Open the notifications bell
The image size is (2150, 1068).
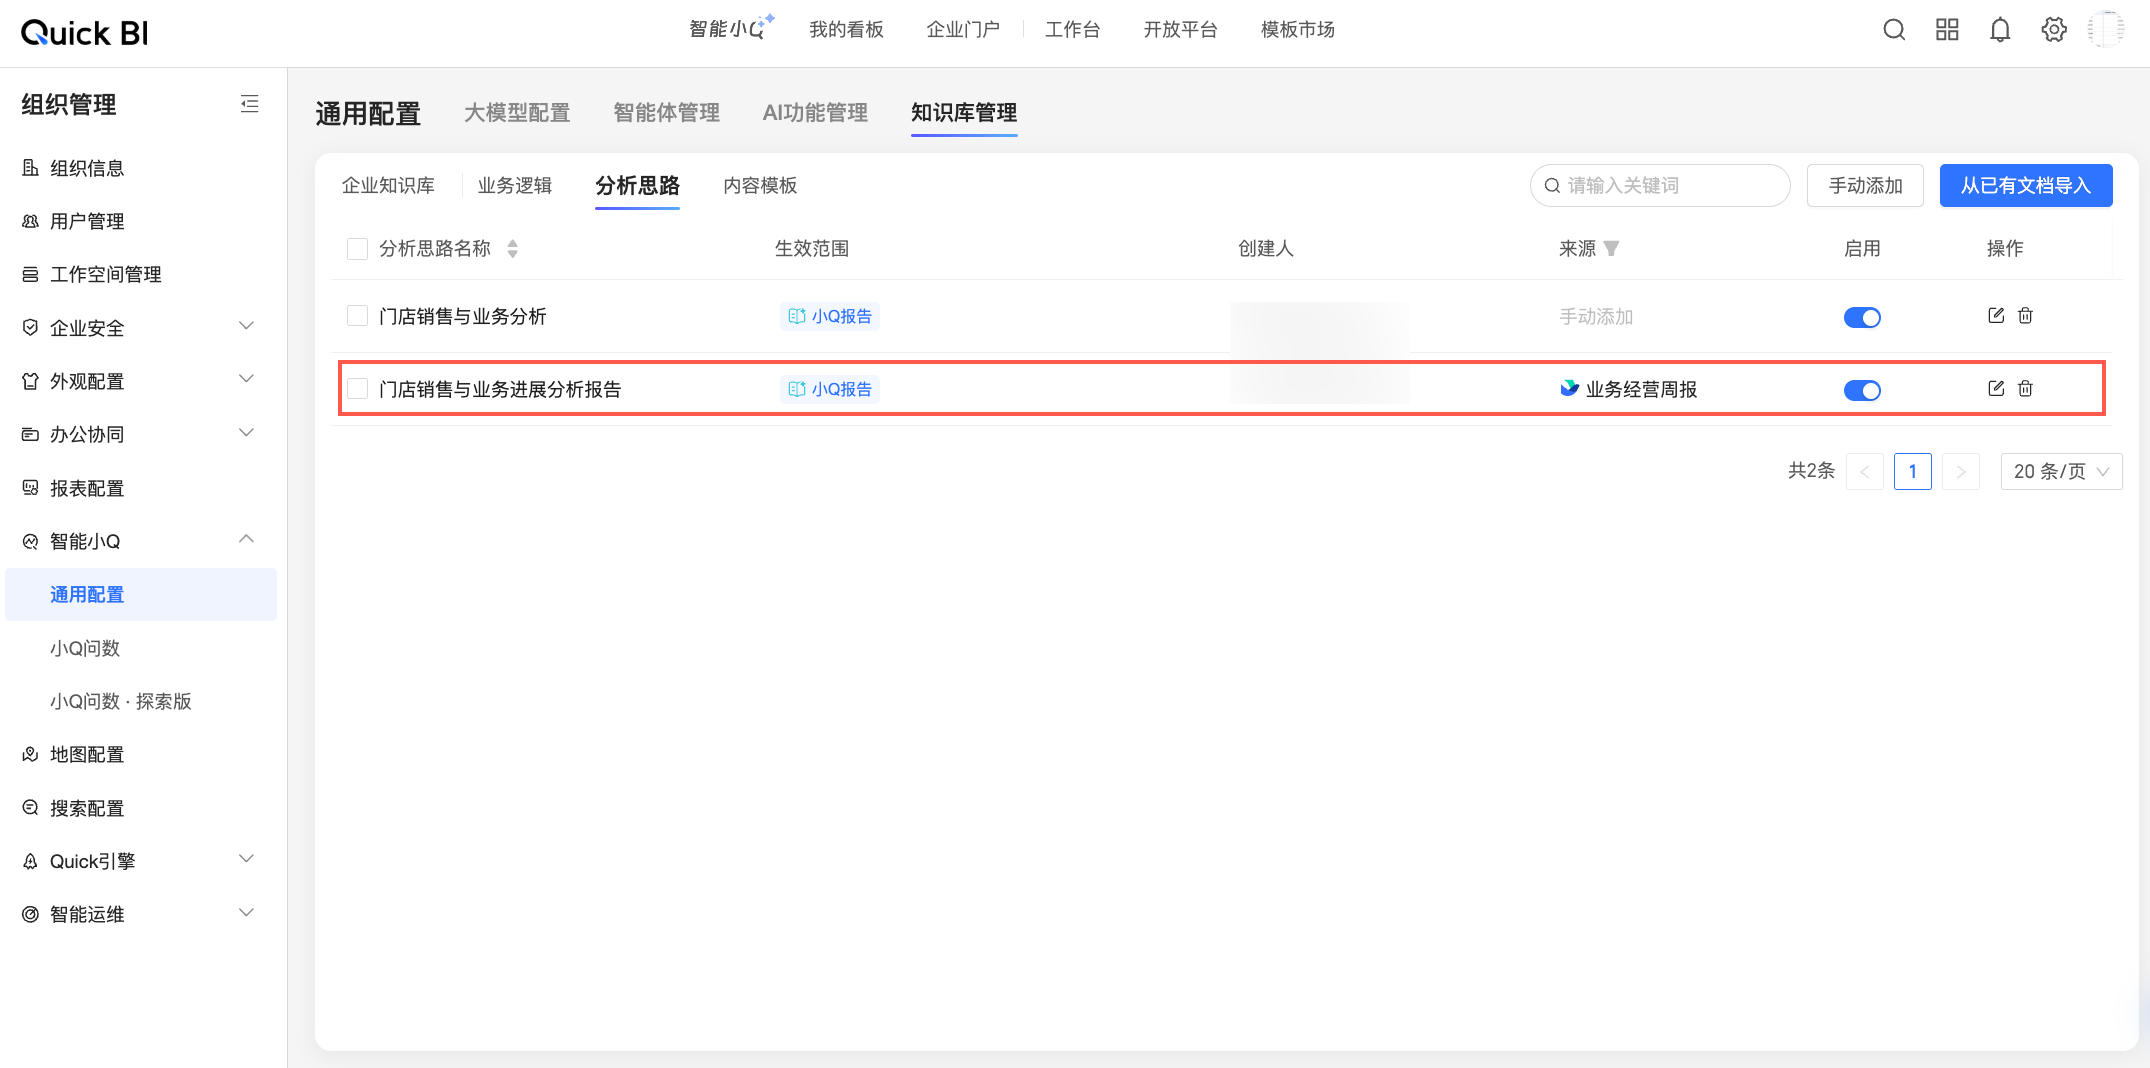tap(2000, 30)
